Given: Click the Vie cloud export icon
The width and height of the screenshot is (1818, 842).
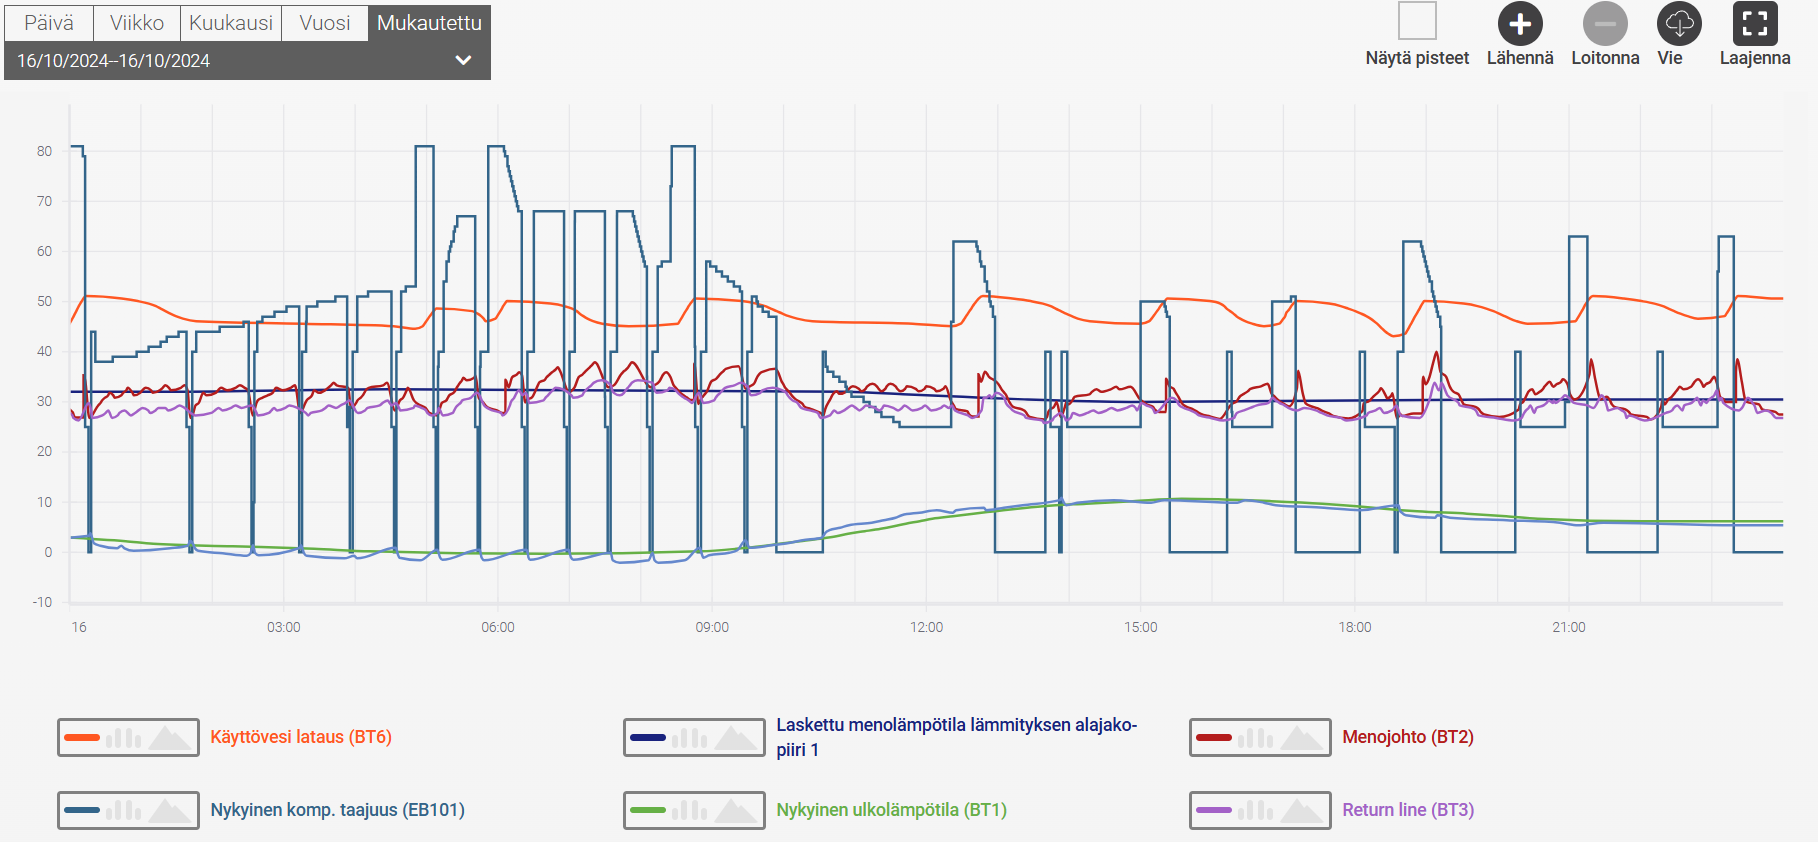Looking at the screenshot, I should coord(1679,24).
